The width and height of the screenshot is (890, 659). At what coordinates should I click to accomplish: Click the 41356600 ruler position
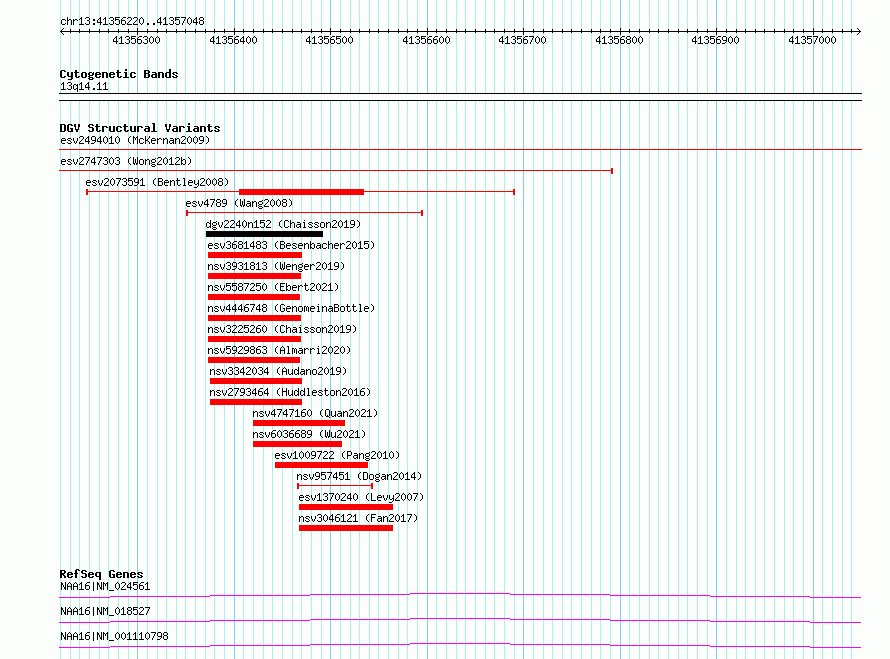tap(426, 40)
